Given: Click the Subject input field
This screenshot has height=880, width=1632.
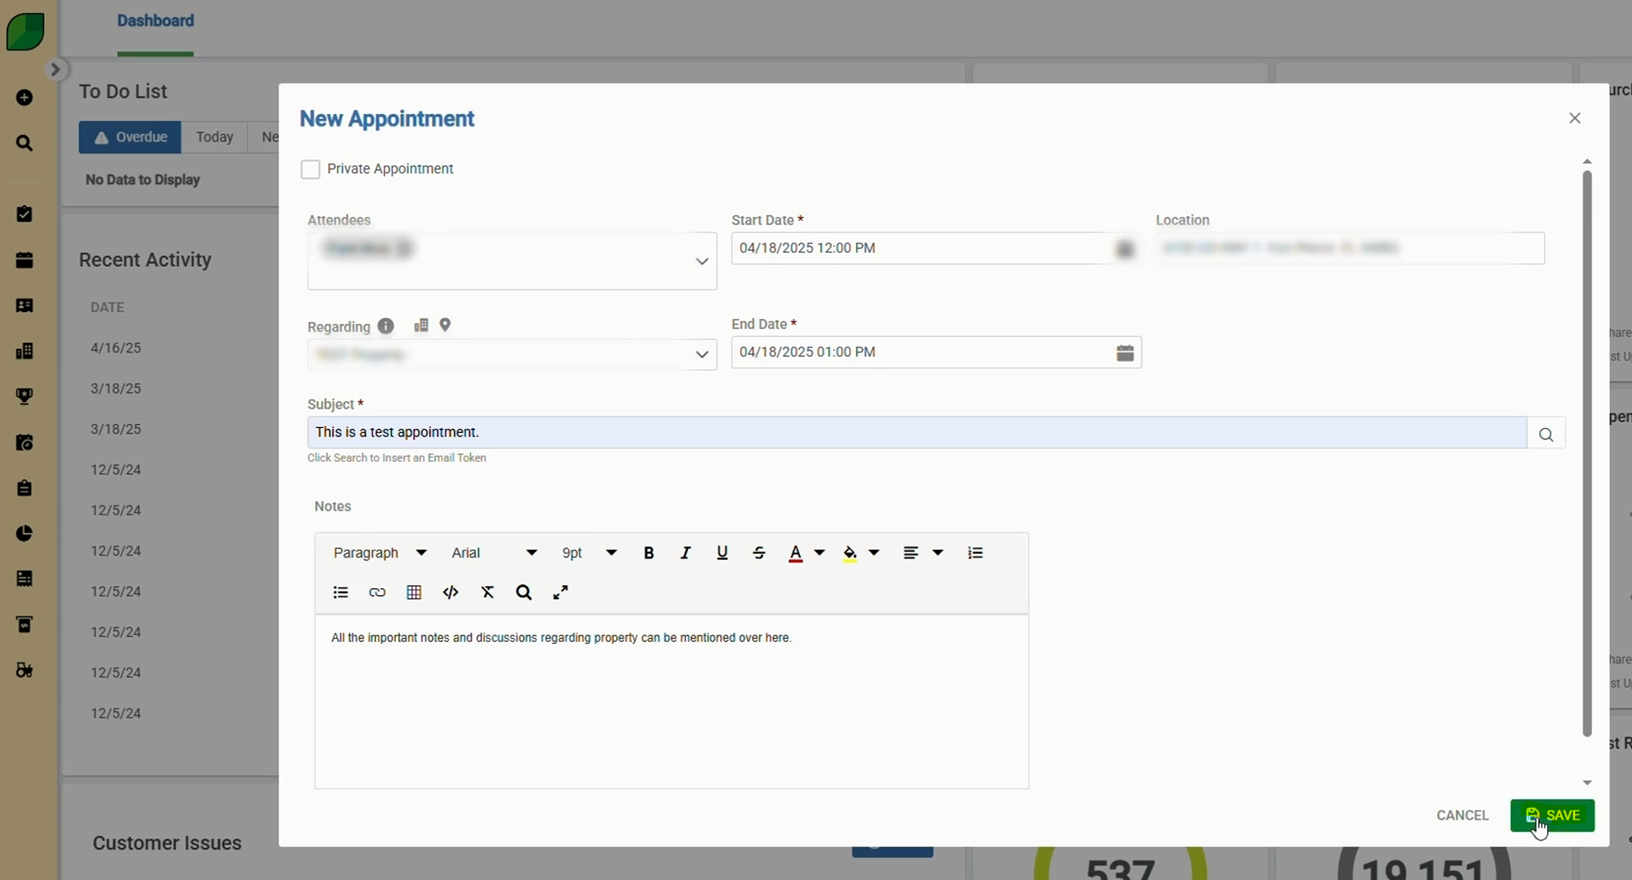Looking at the screenshot, I should 917,433.
